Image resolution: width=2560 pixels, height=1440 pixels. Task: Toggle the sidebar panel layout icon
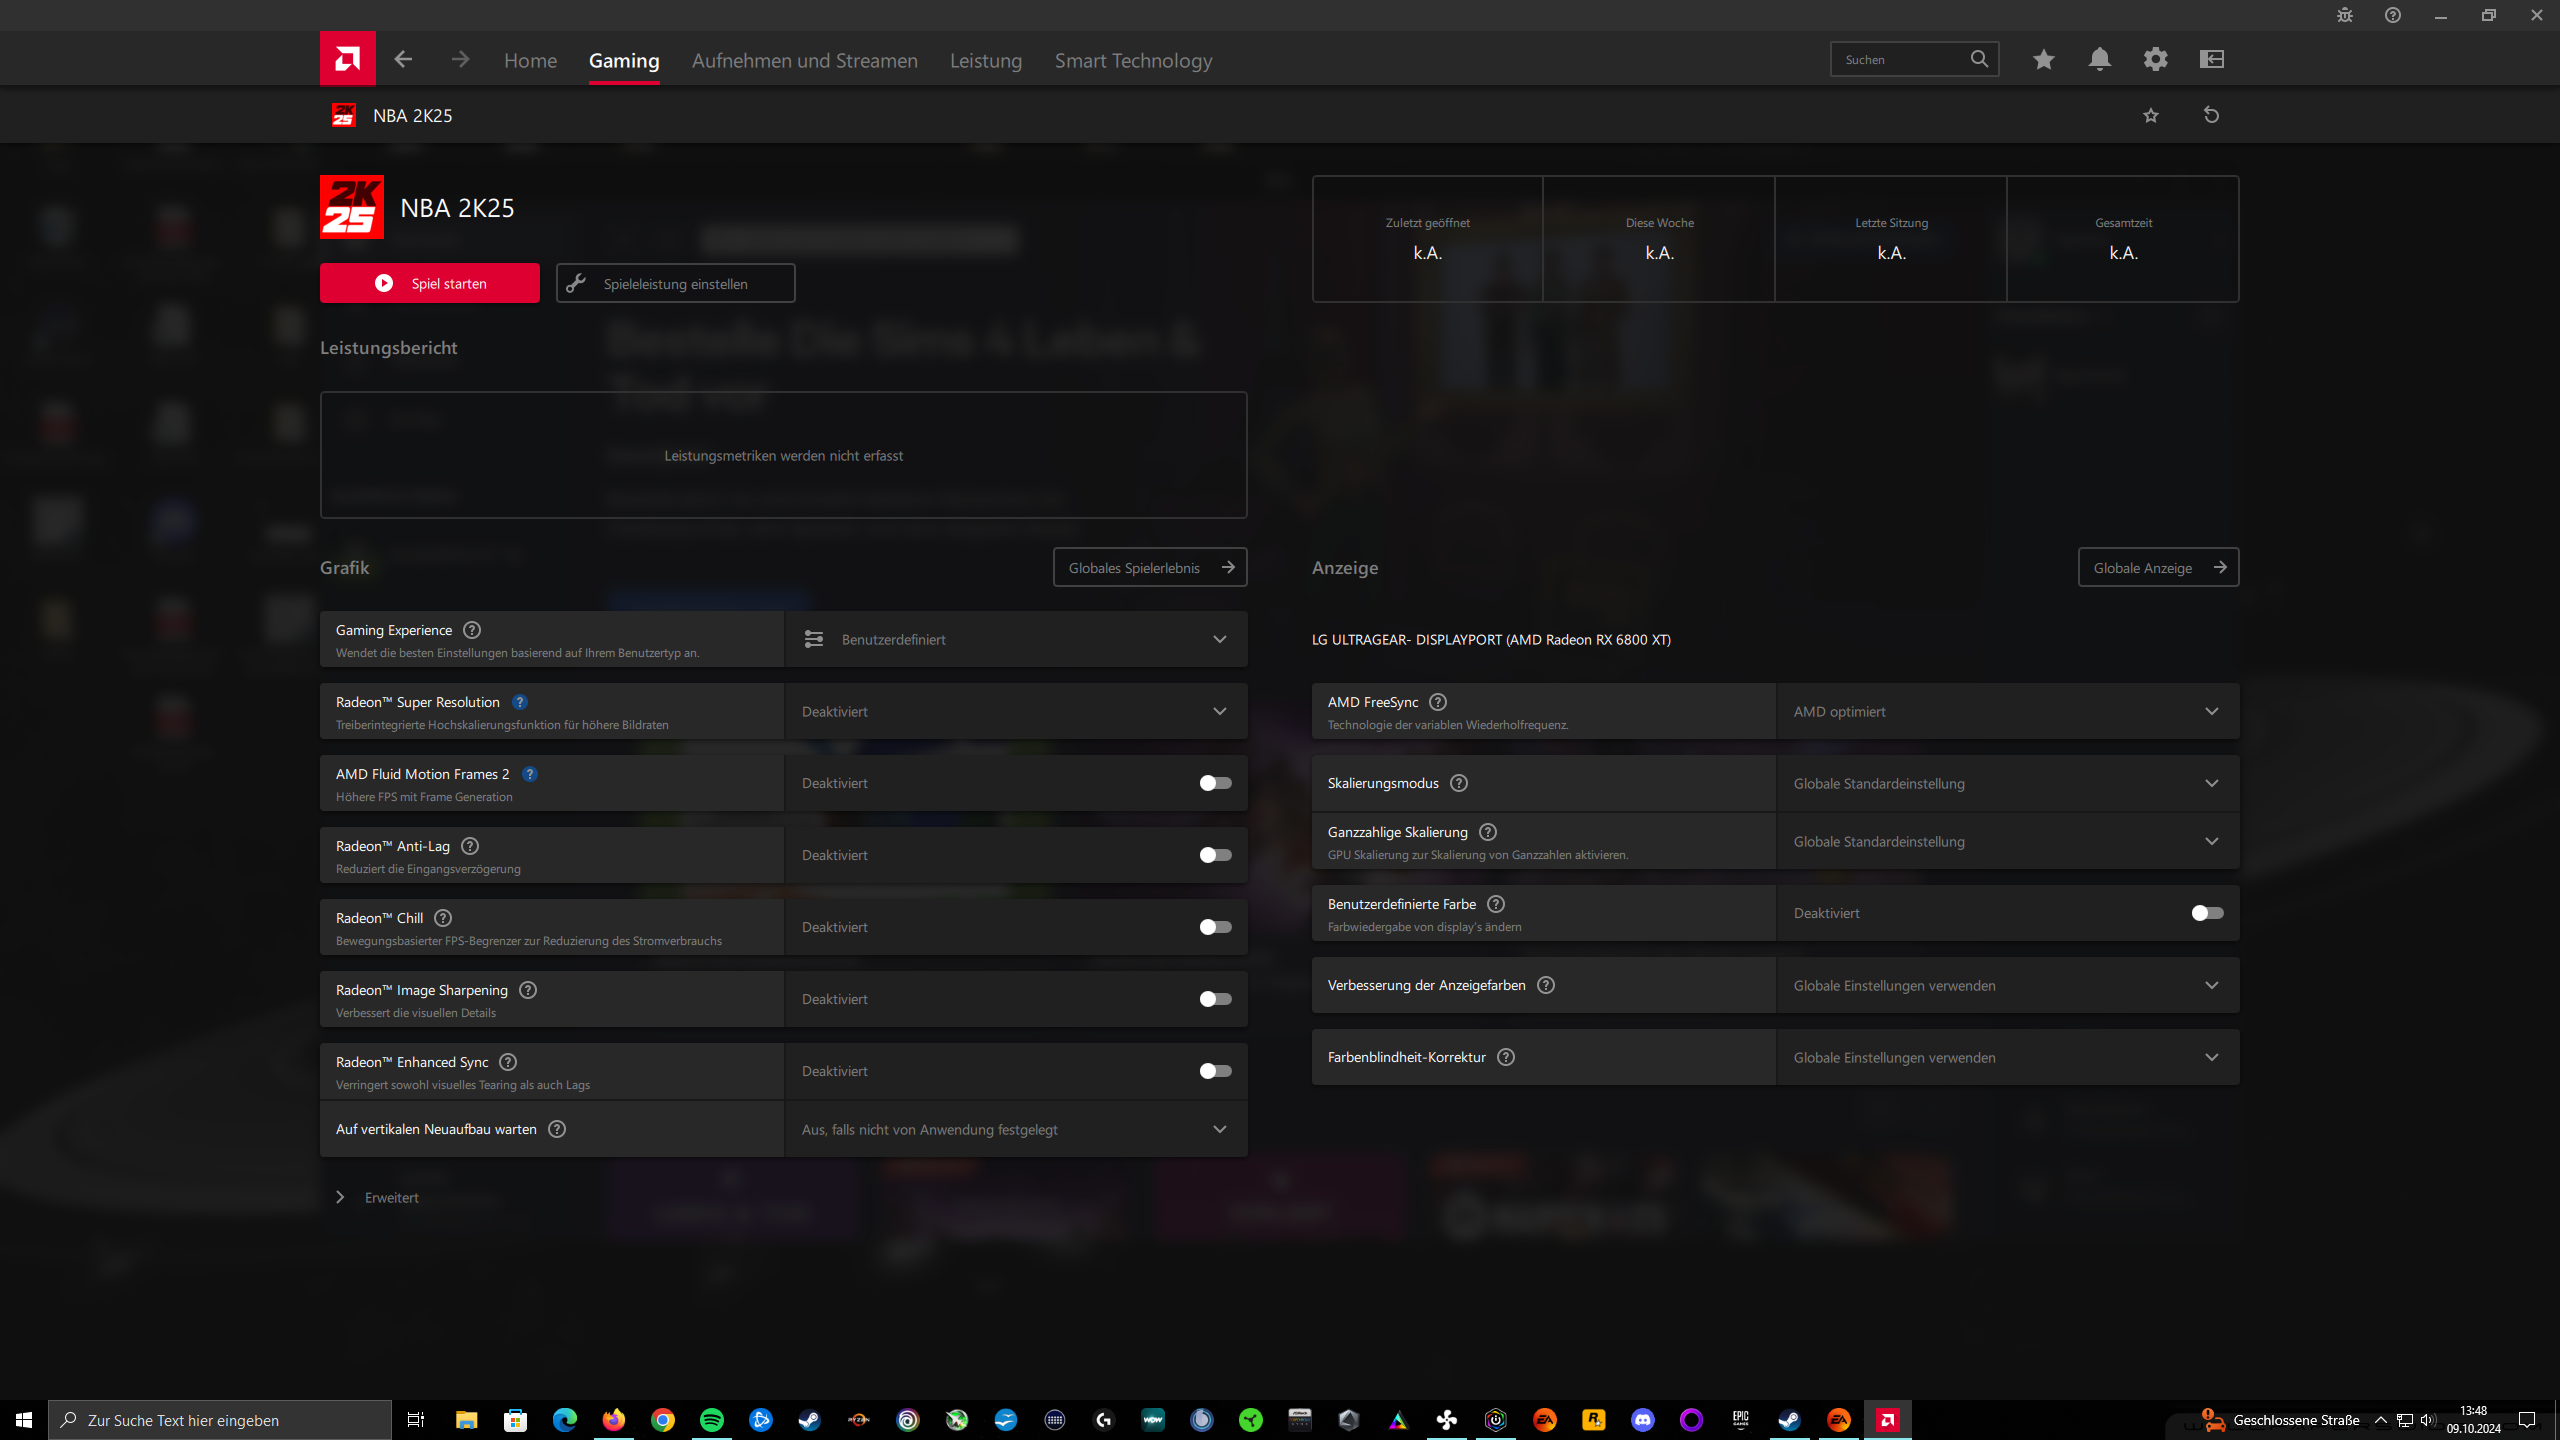coord(2211,59)
